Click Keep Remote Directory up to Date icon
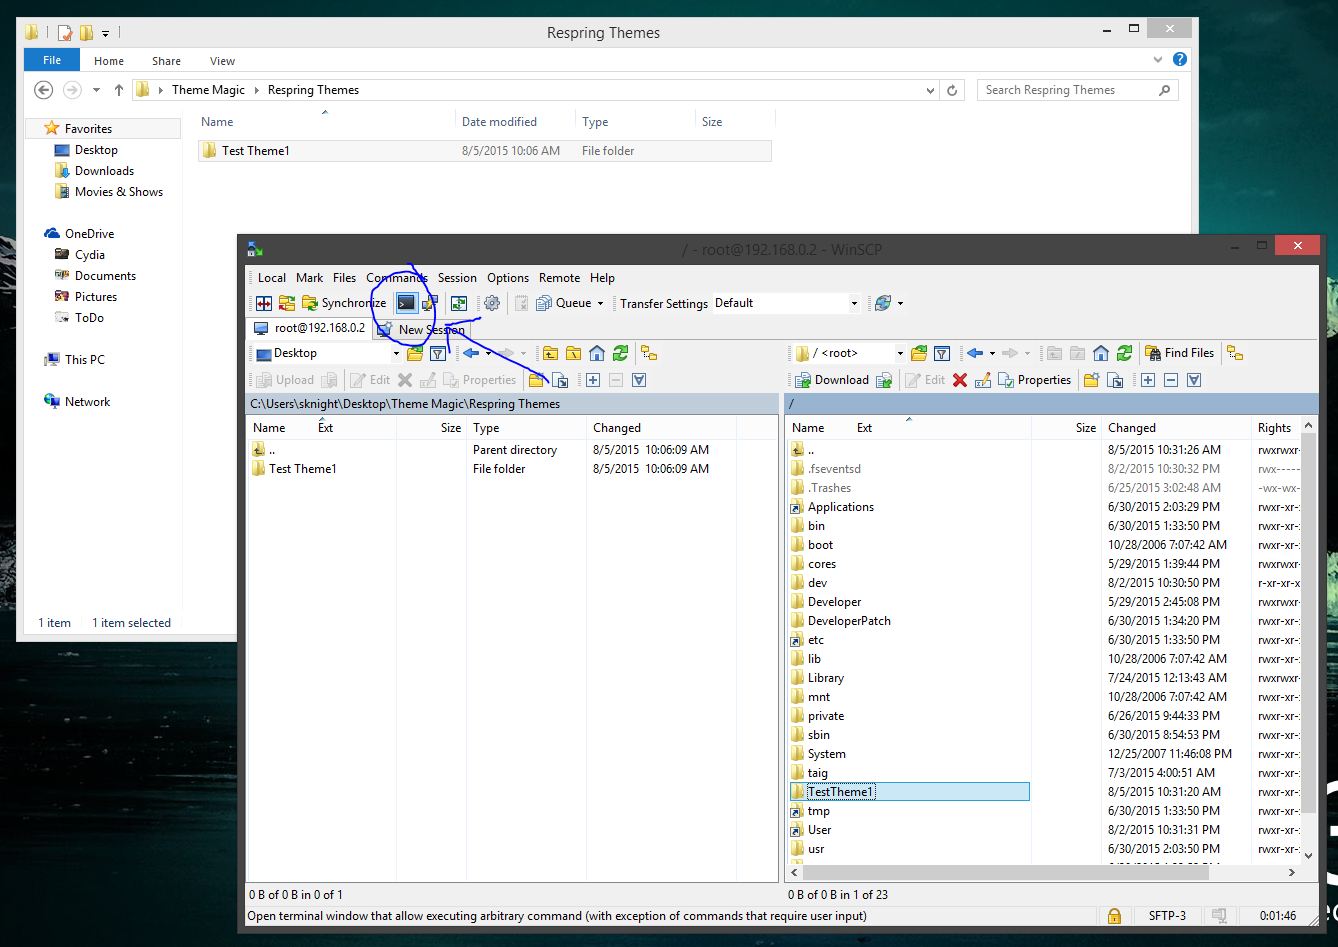The image size is (1338, 947). click(x=459, y=303)
